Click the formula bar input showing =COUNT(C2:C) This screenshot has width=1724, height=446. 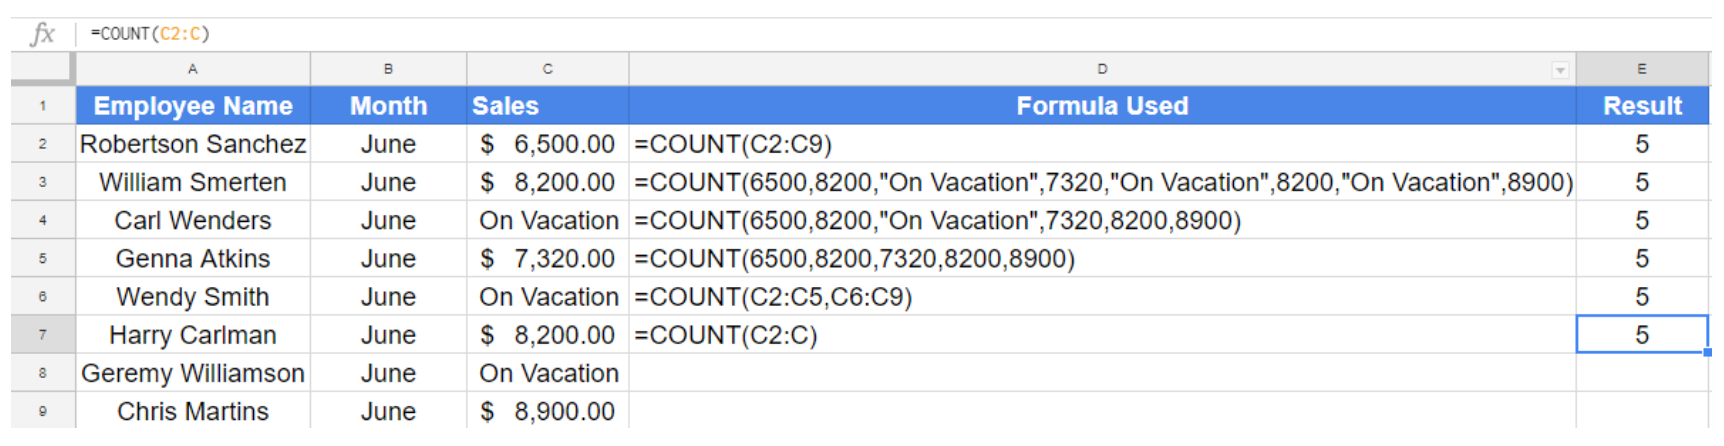[x=400, y=34]
